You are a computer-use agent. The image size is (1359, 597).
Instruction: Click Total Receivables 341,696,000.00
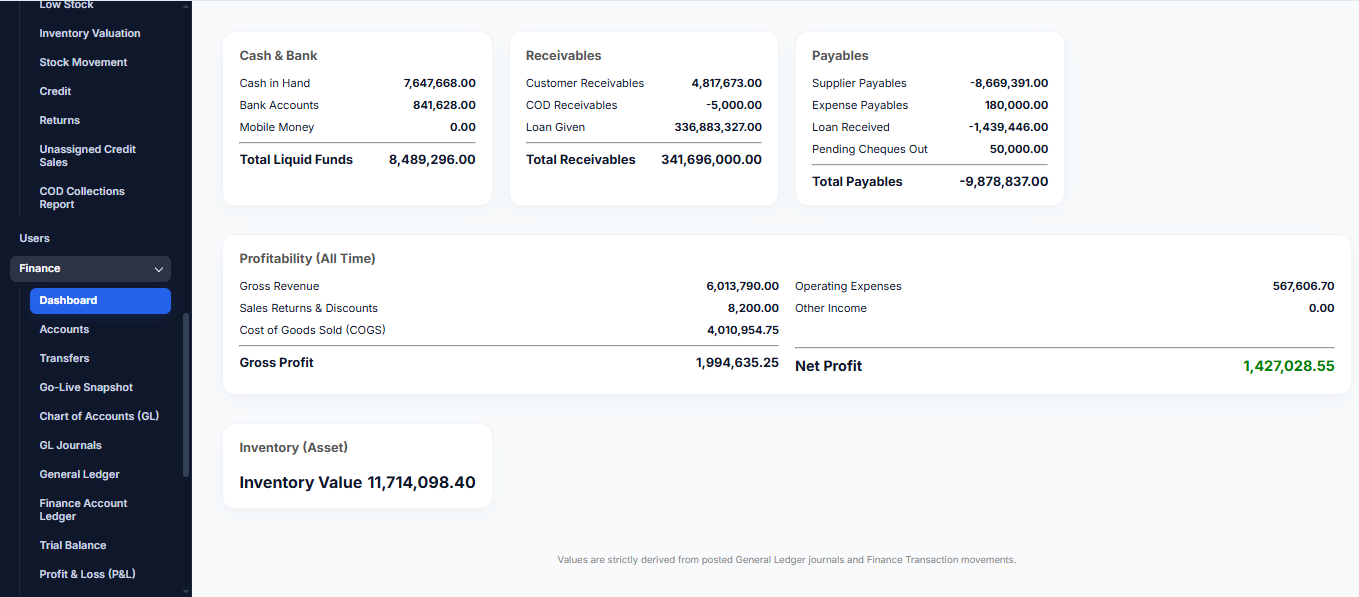(x=711, y=159)
